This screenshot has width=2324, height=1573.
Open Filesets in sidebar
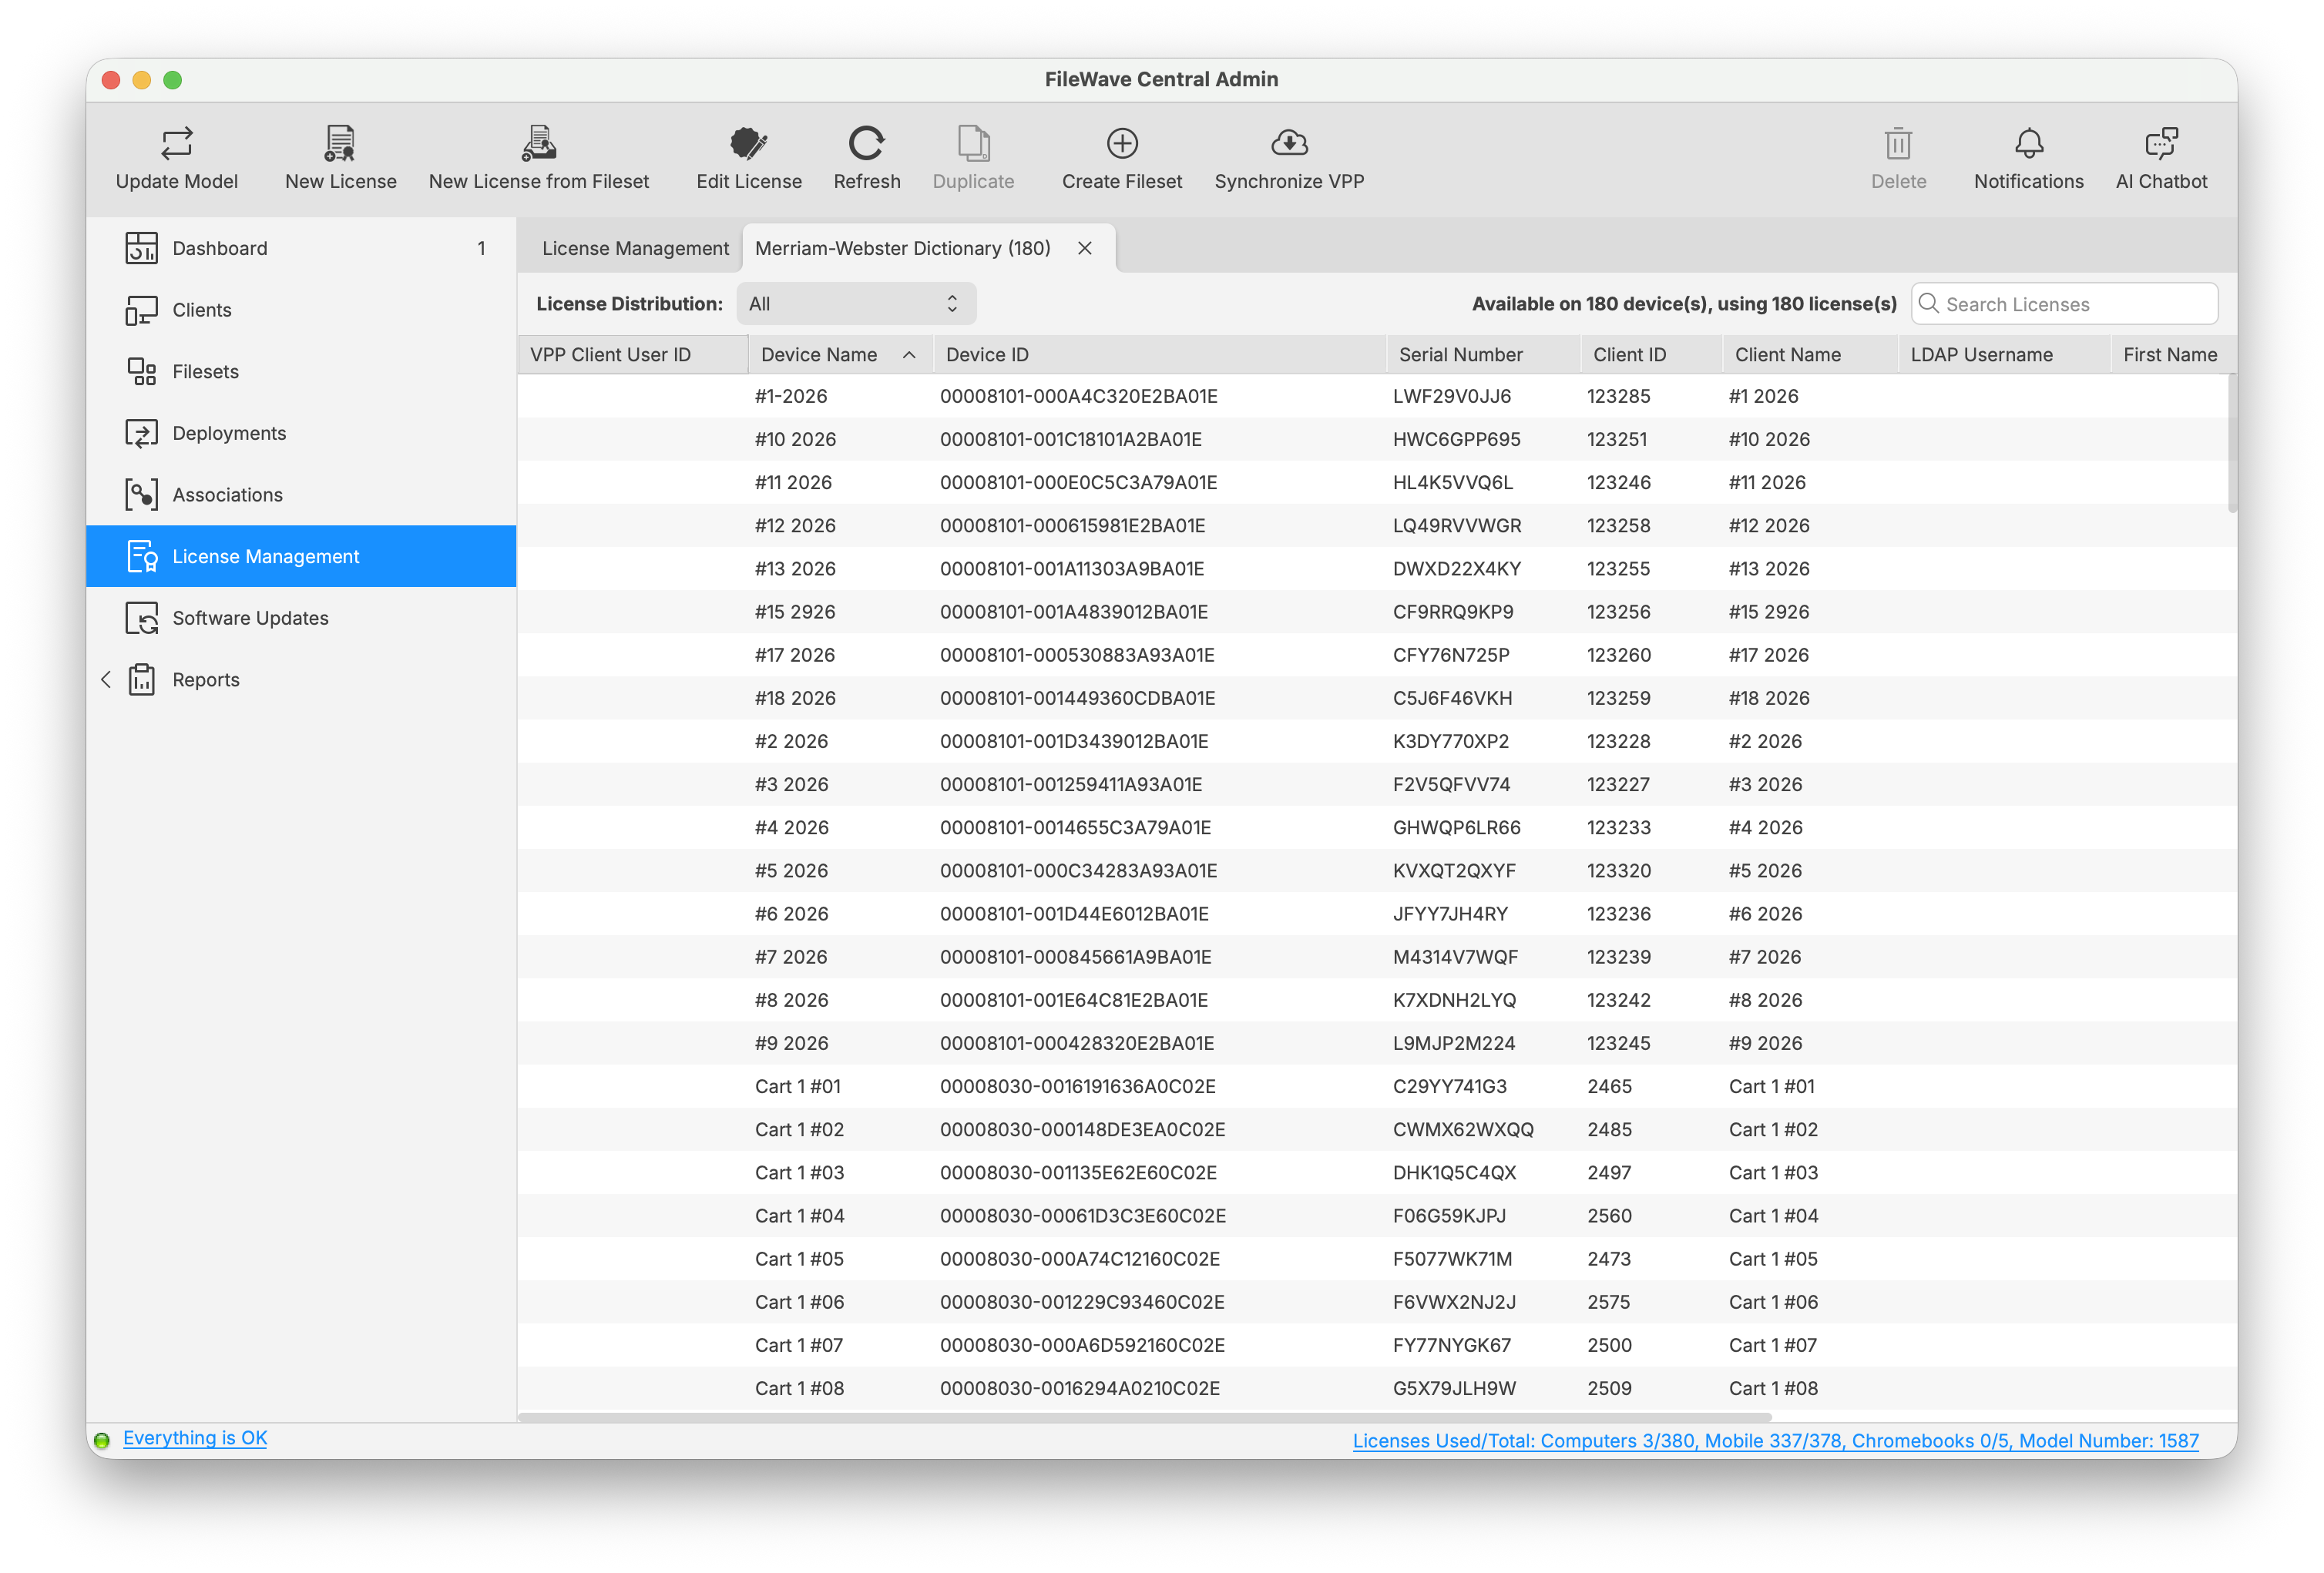pos(301,371)
